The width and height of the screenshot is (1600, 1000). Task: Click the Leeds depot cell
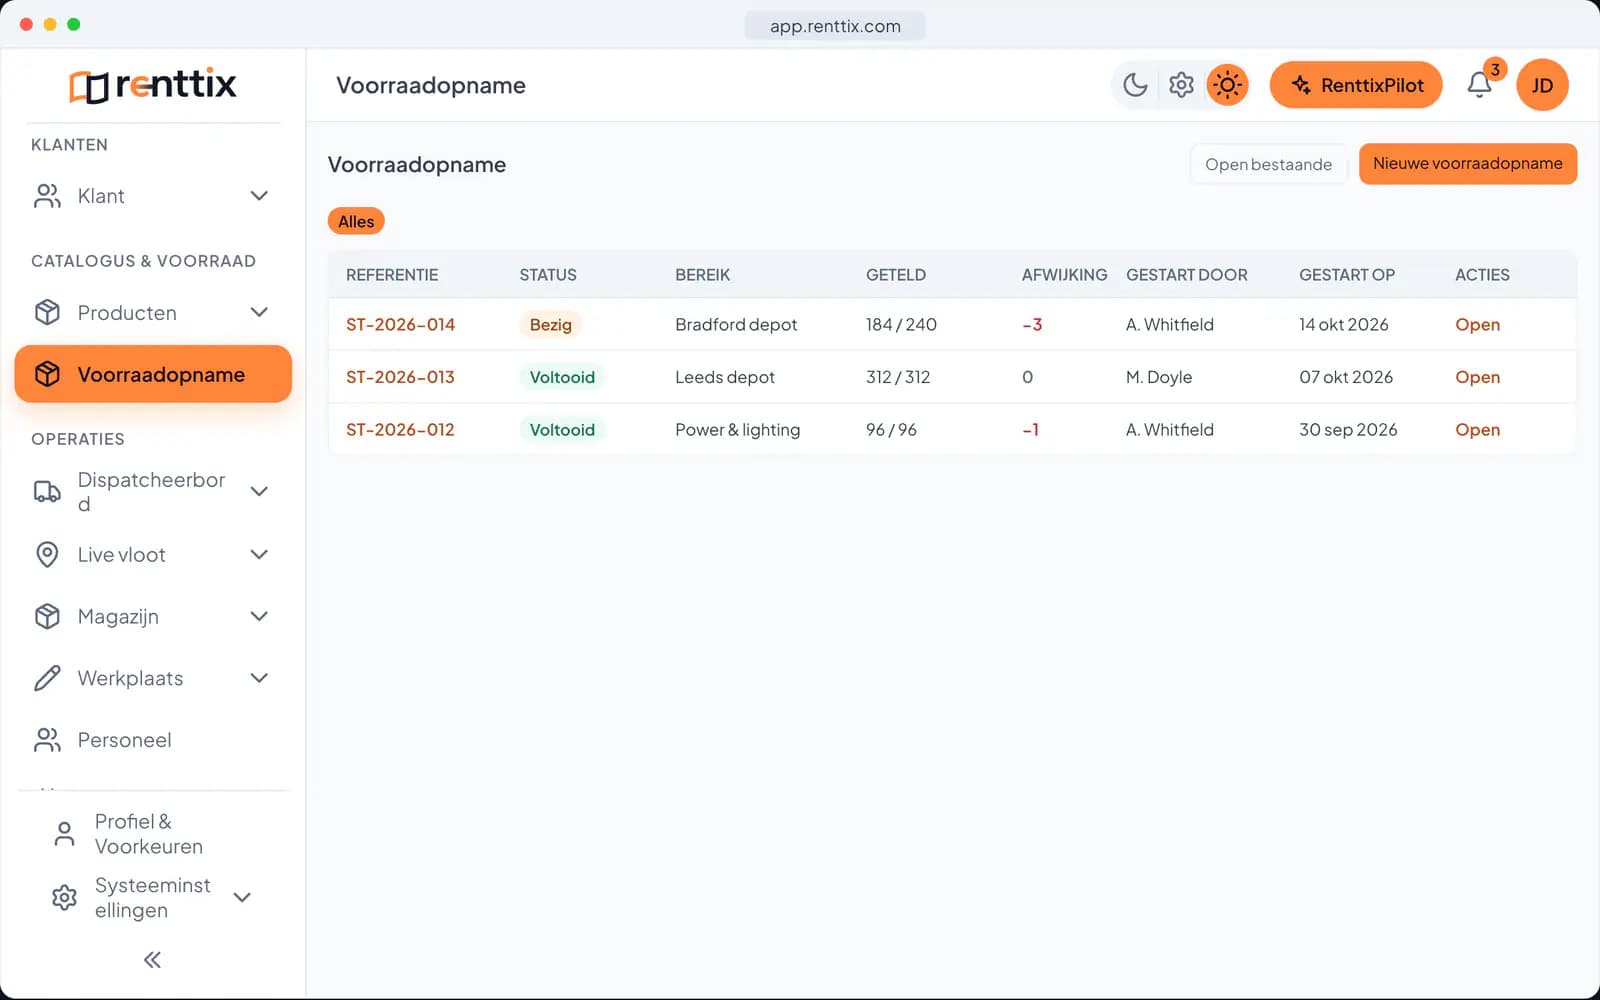tap(725, 377)
